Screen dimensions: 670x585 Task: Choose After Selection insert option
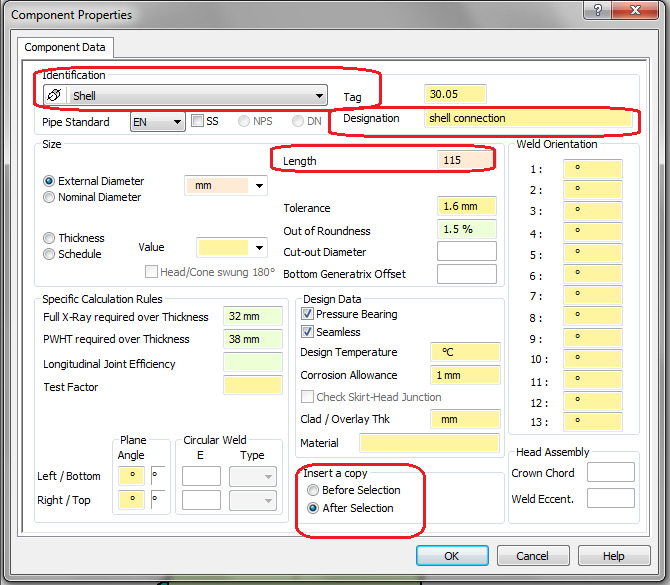(x=313, y=508)
